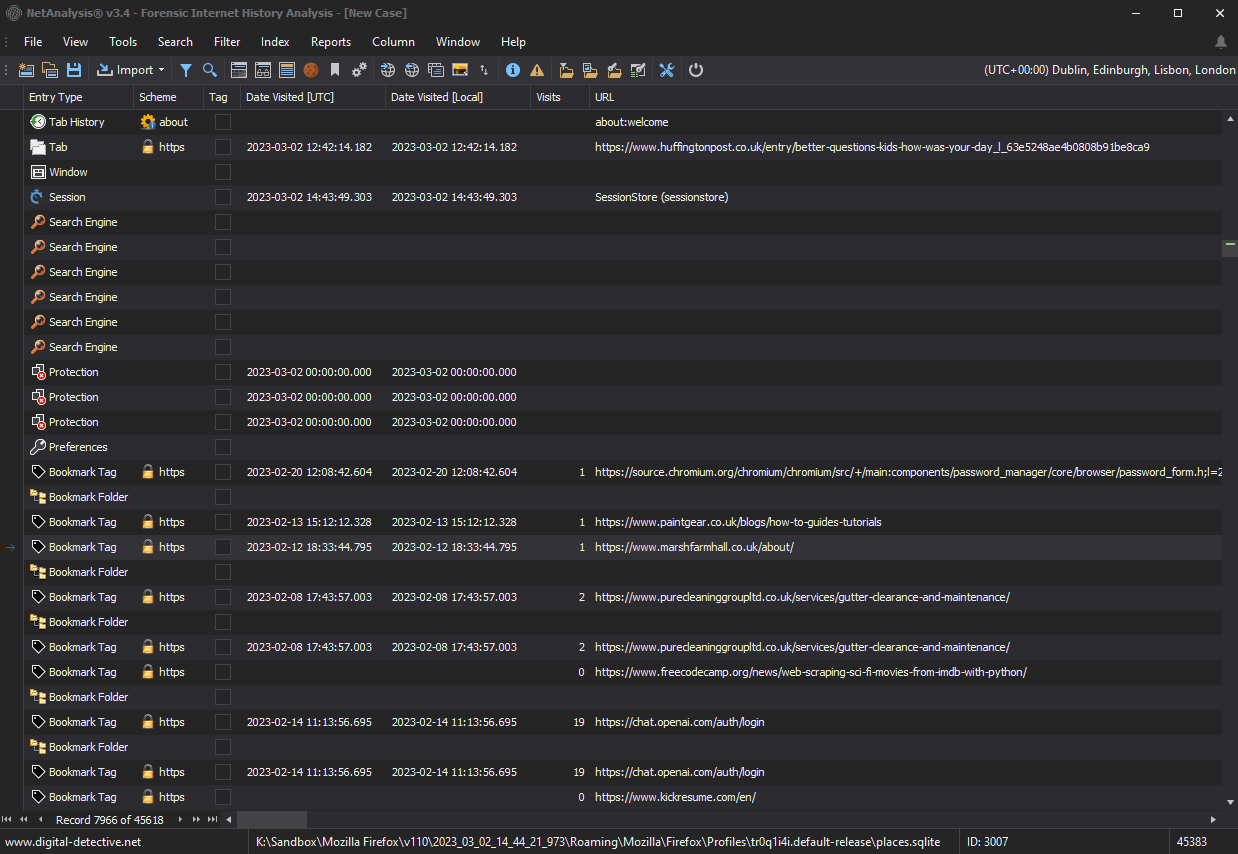Click the up-down sort arrows icon
This screenshot has height=854, width=1238.
click(x=484, y=70)
